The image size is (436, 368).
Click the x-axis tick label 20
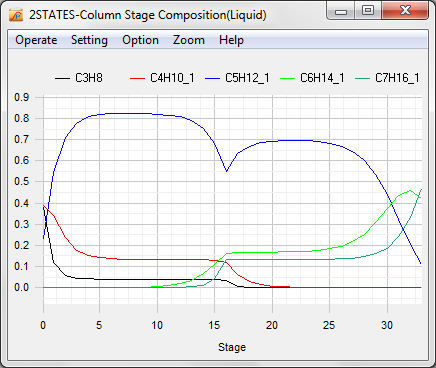point(272,325)
